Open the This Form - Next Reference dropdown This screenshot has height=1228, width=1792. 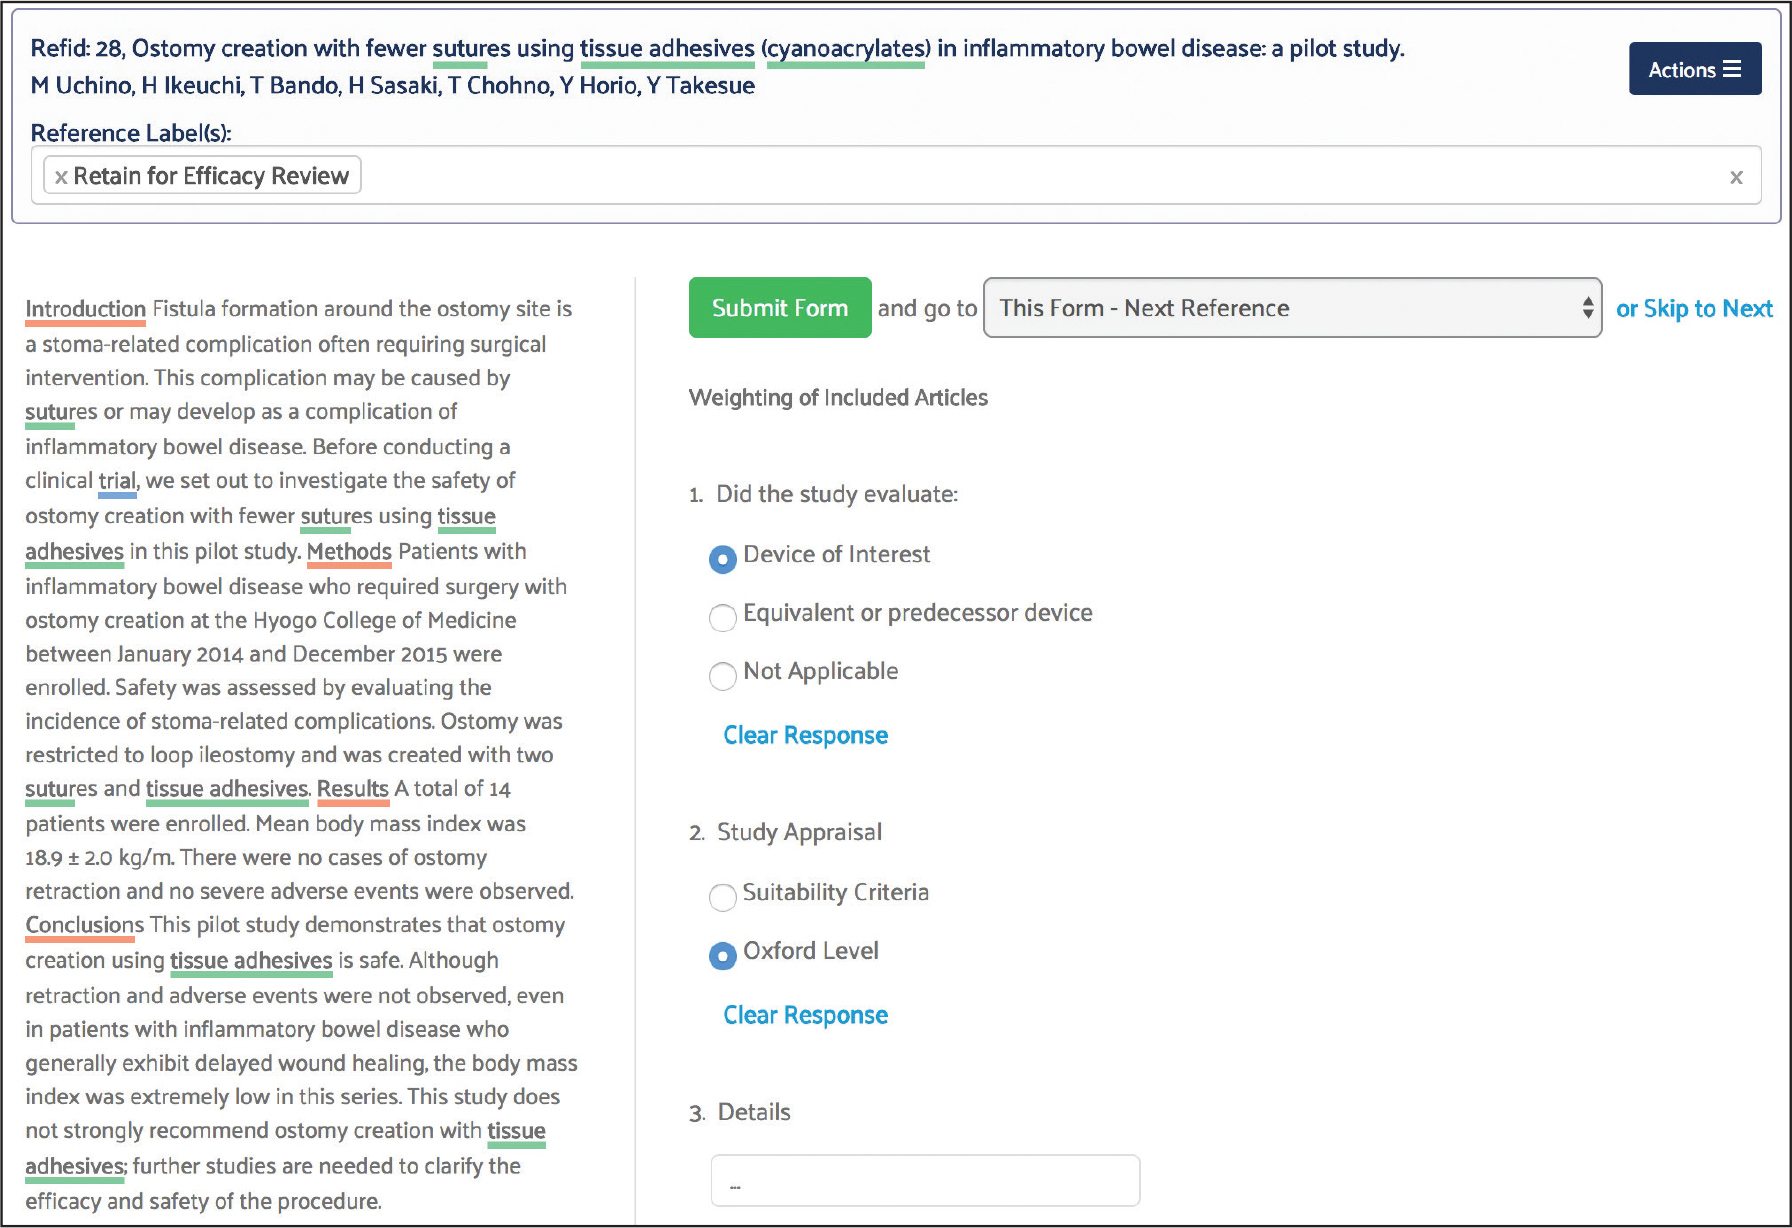[x=1290, y=308]
